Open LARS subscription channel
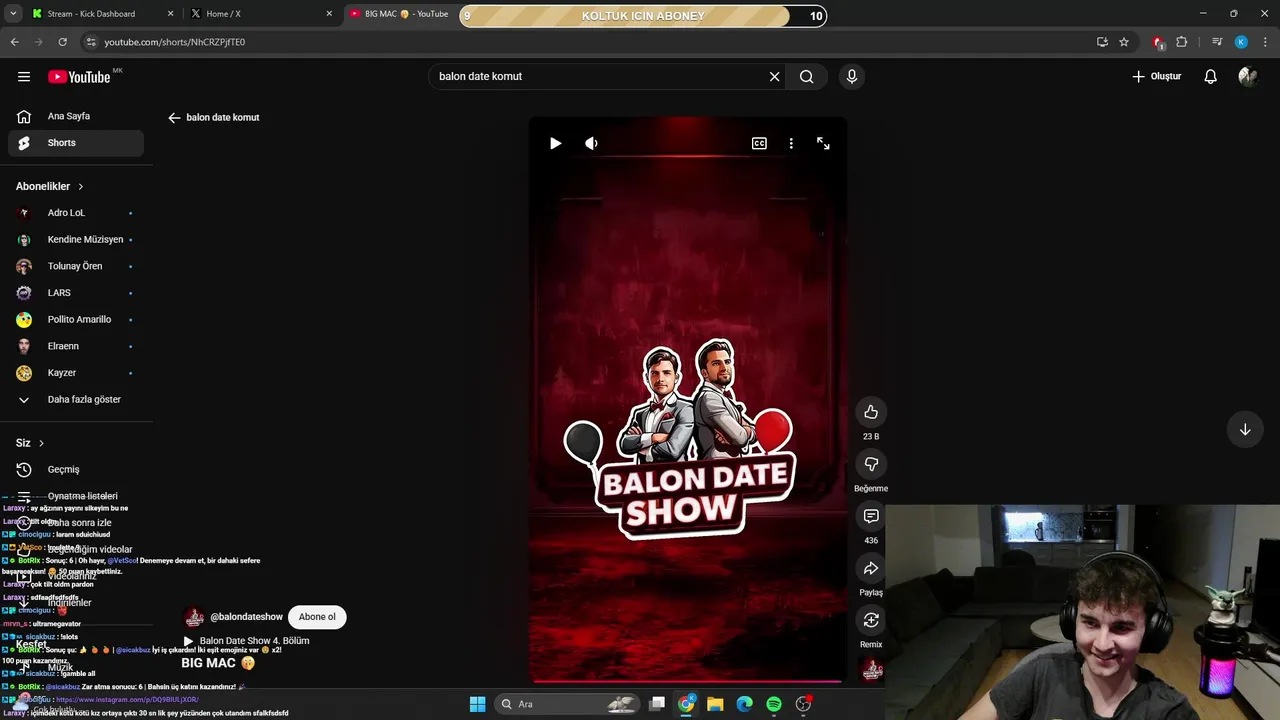 [76, 293]
